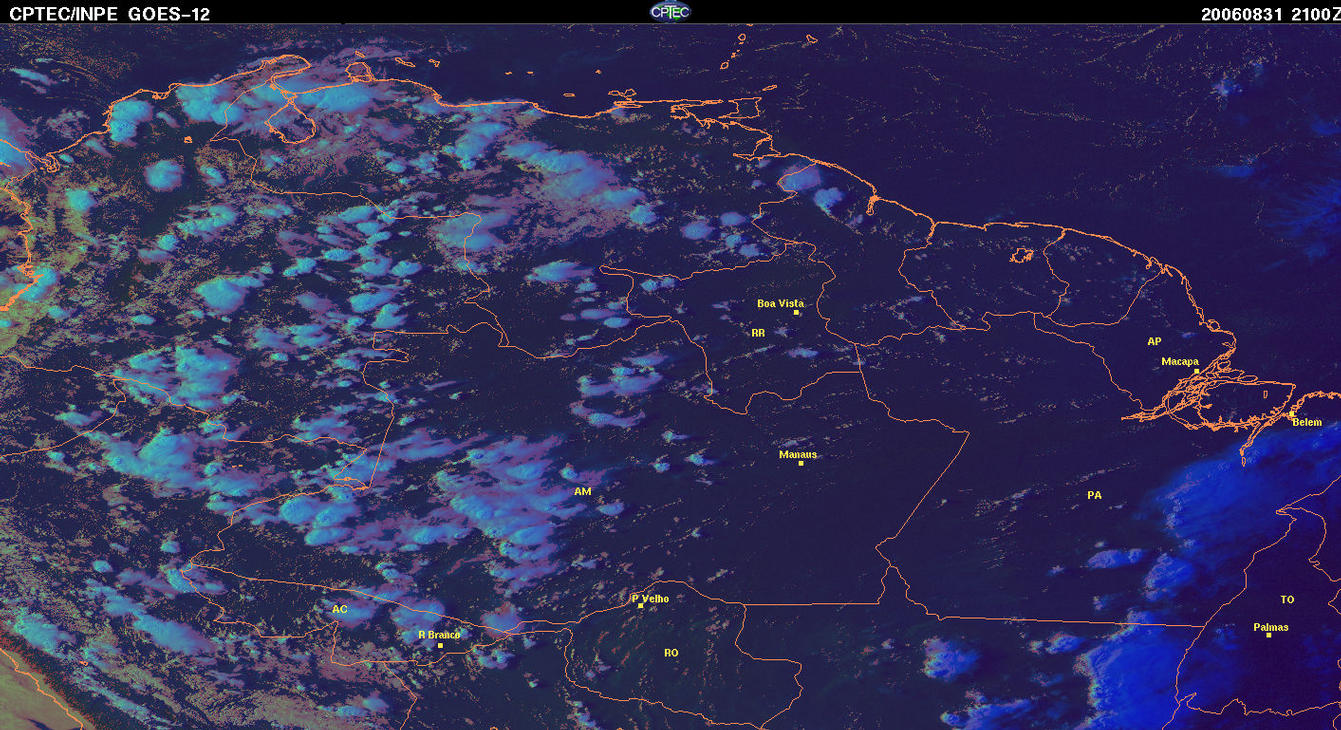Image resolution: width=1341 pixels, height=730 pixels.
Task: Click the "P Velho" city label
Action: point(650,599)
